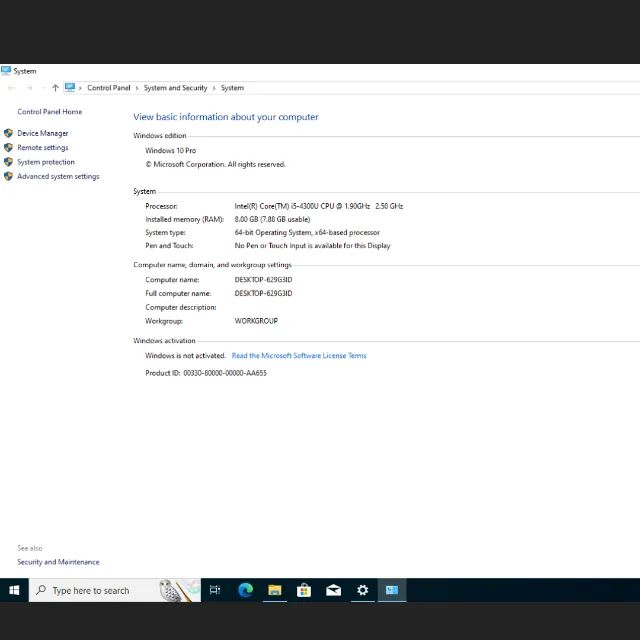640x640 pixels.
Task: Click the System icon in title bar
Action: (x=6, y=71)
